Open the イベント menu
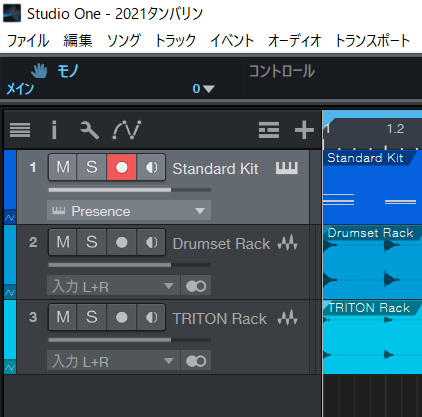The height and width of the screenshot is (417, 422). pos(232,41)
